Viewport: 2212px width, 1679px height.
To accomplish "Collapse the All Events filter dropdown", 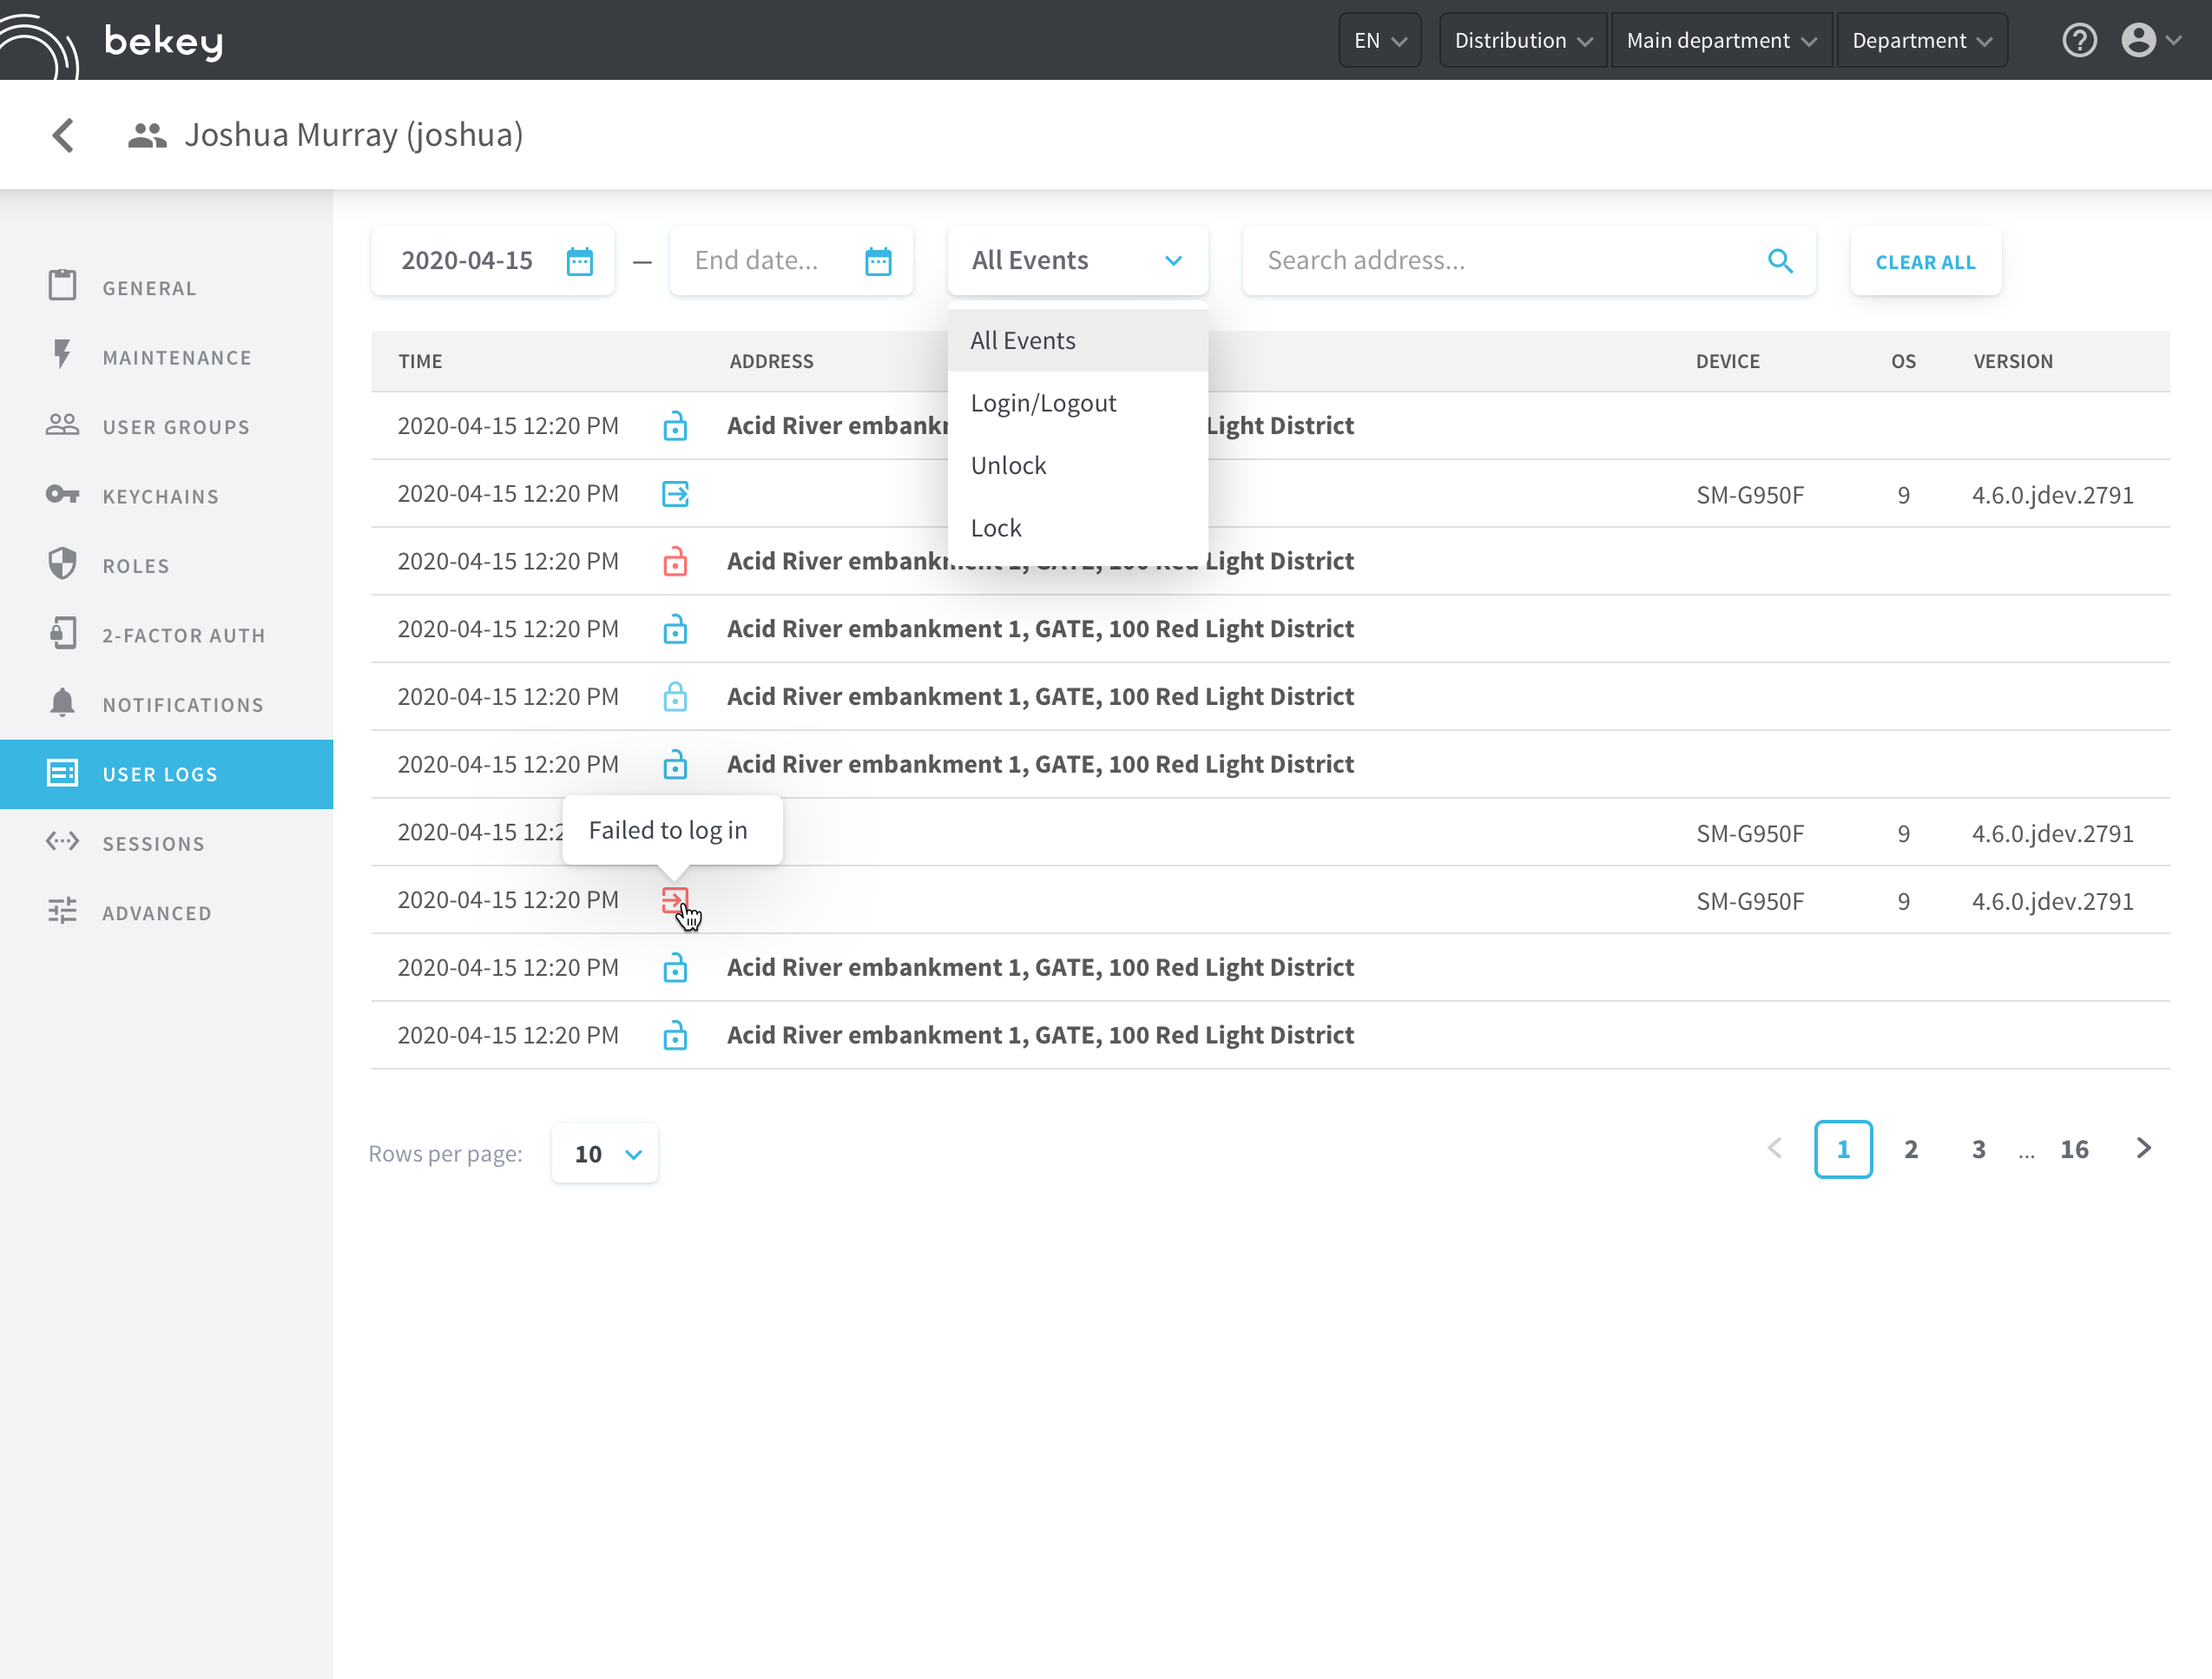I will point(1078,261).
